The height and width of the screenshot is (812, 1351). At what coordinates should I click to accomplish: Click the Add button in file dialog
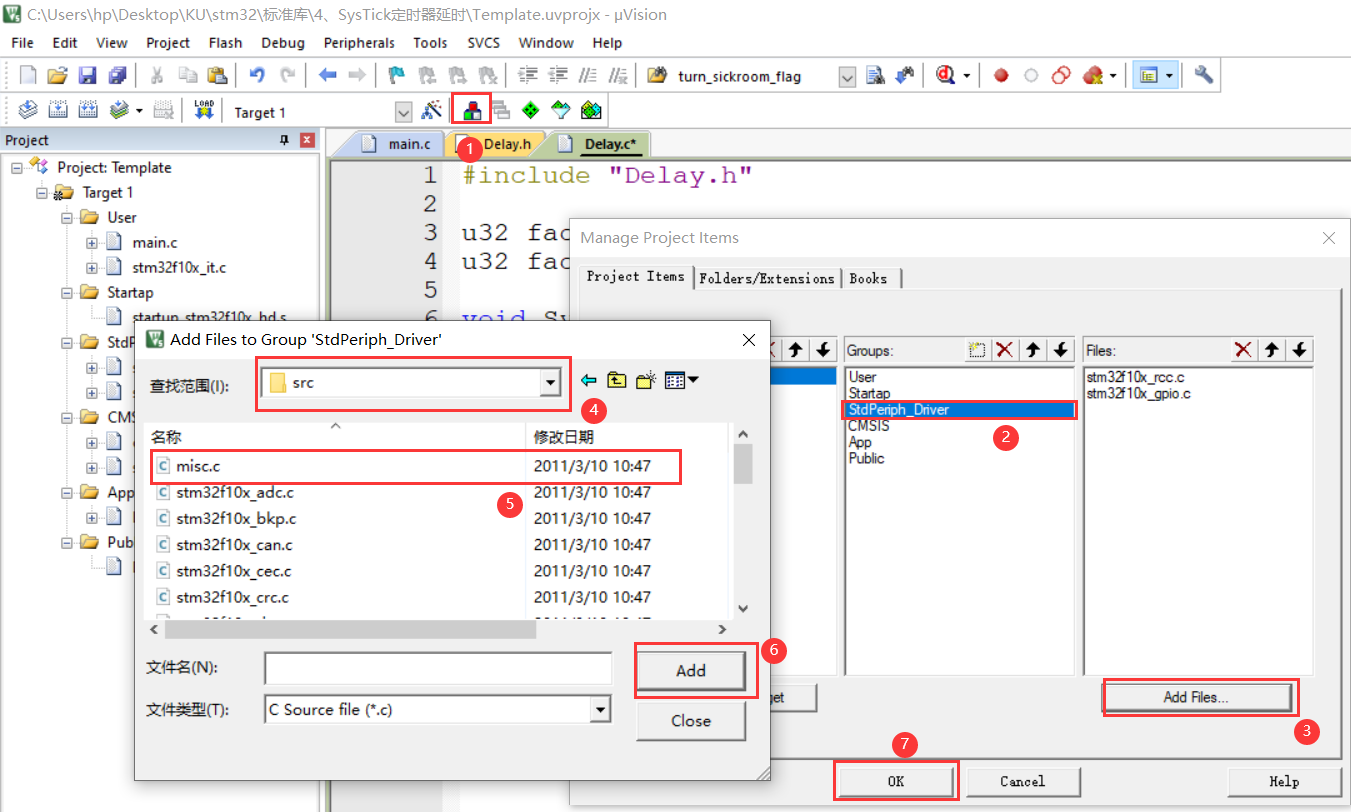click(x=691, y=671)
